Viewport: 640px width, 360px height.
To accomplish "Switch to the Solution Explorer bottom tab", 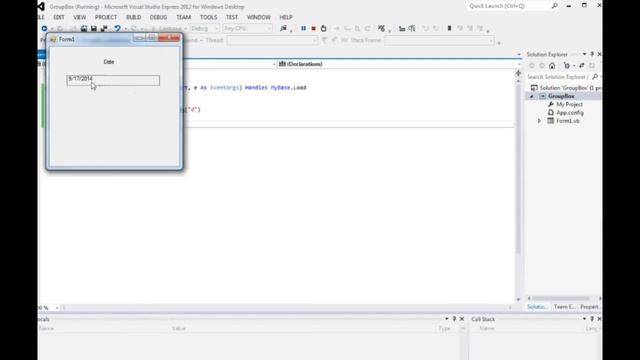I will (x=537, y=307).
